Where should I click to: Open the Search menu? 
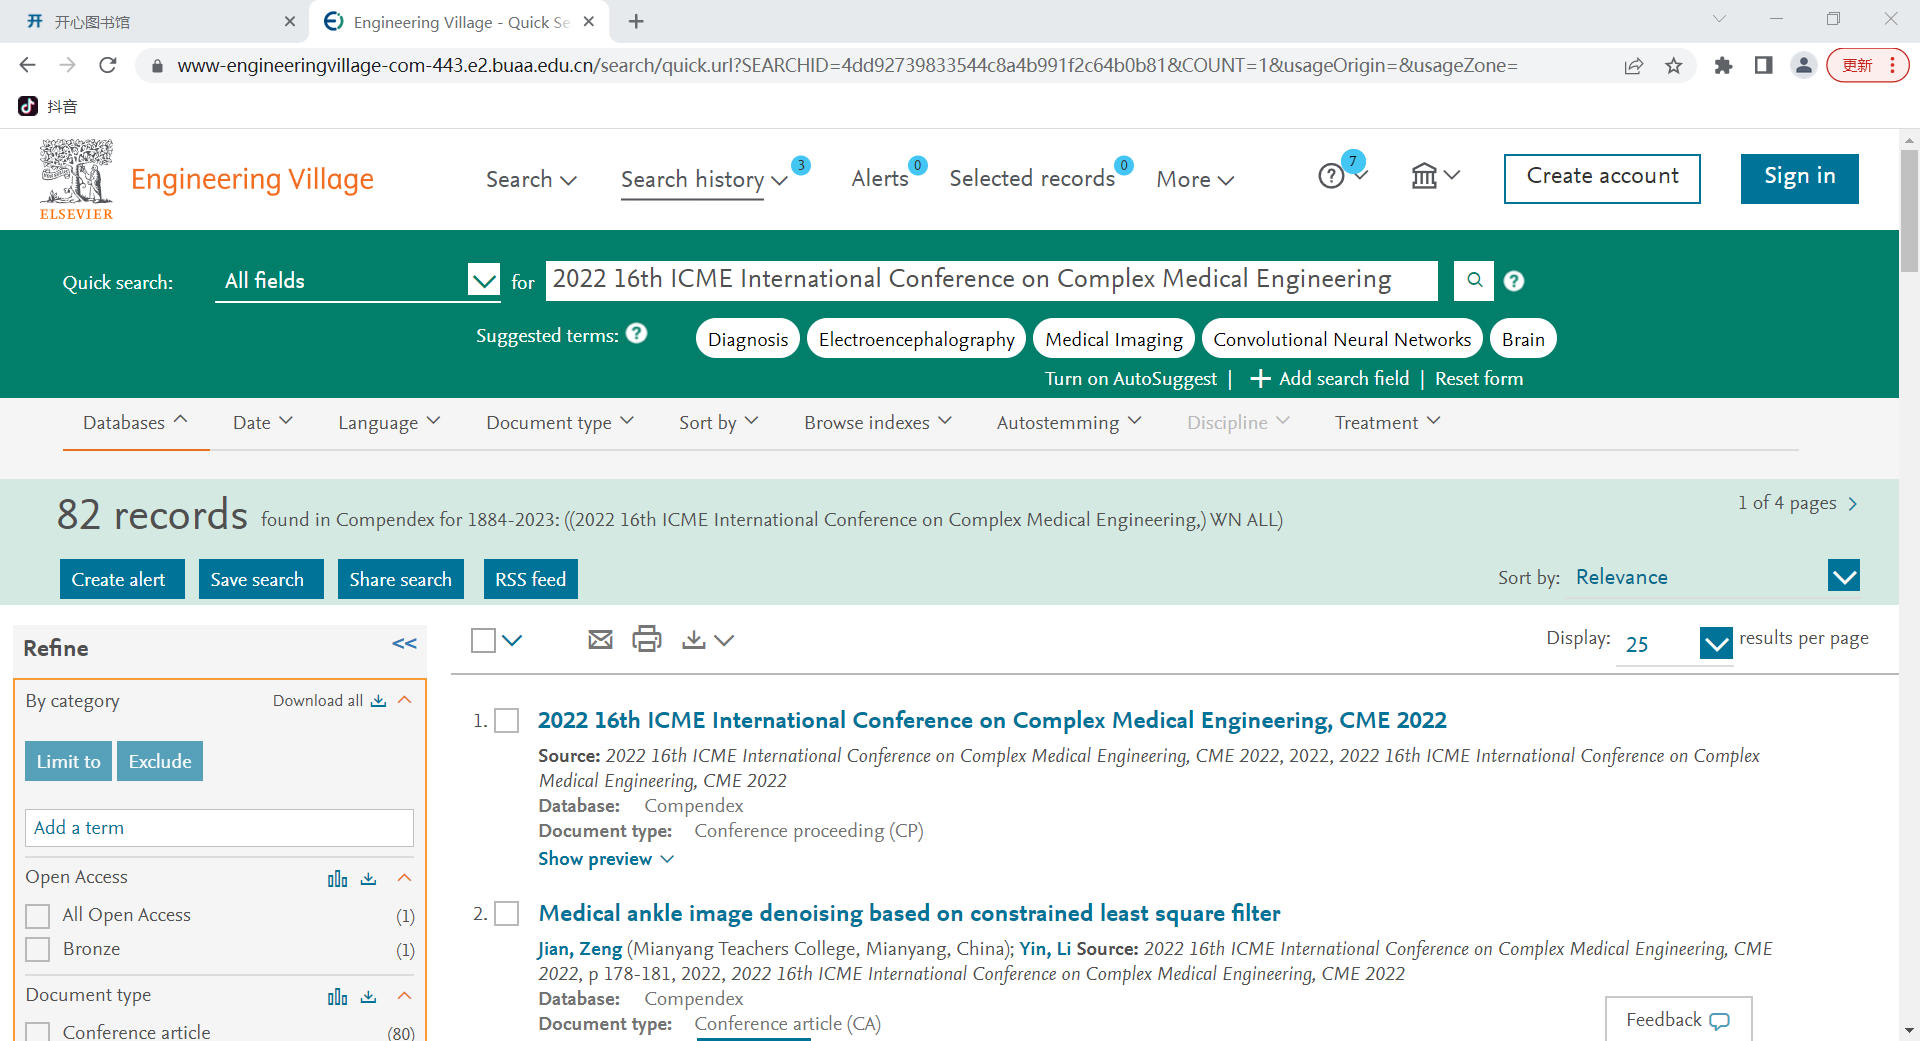[x=531, y=179]
